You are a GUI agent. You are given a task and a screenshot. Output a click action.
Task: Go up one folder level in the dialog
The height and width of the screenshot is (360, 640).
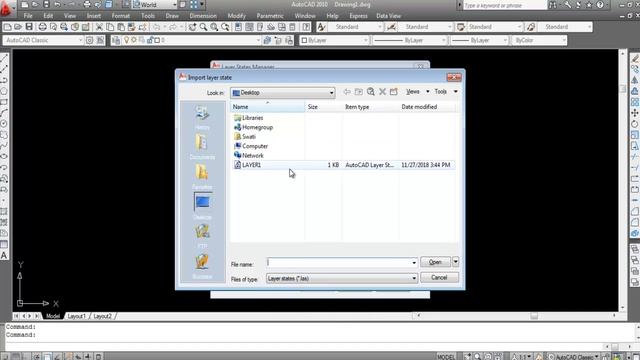coord(358,92)
